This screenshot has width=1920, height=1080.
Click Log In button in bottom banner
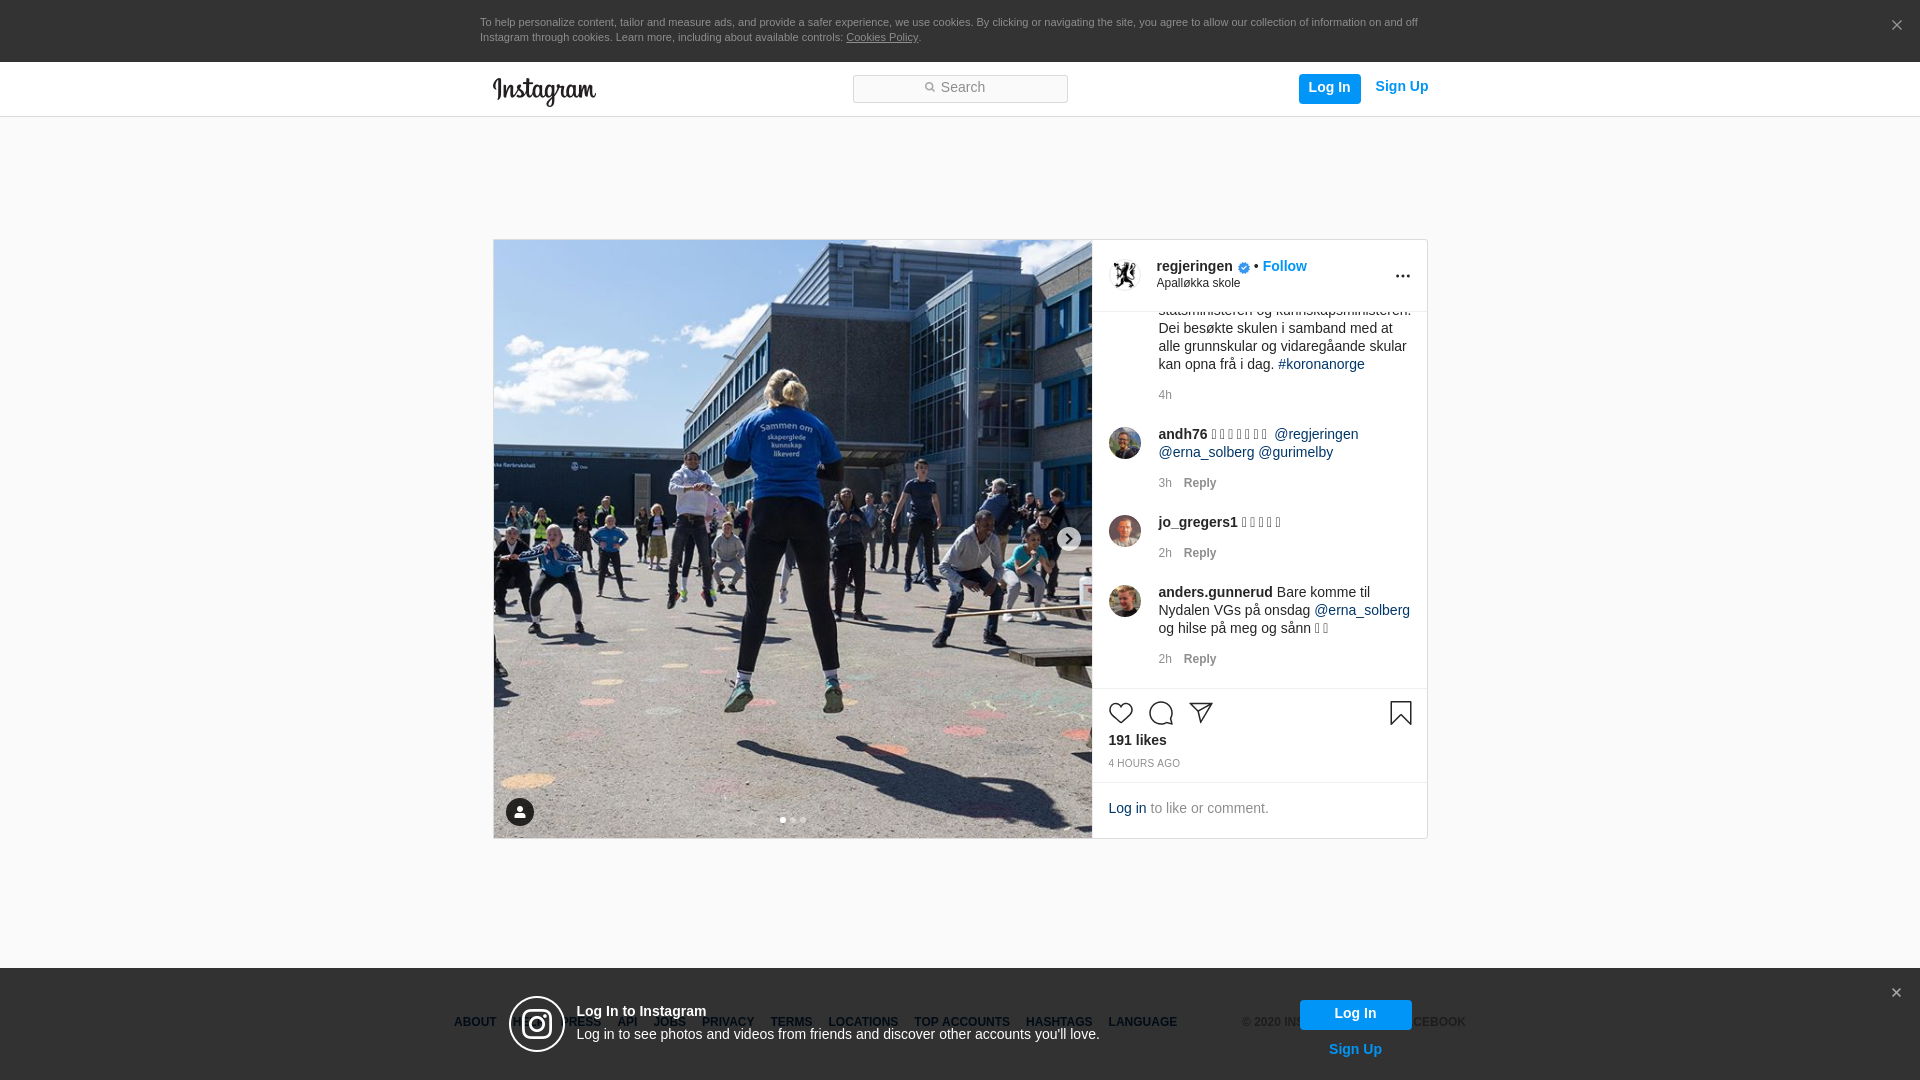(x=1356, y=1015)
